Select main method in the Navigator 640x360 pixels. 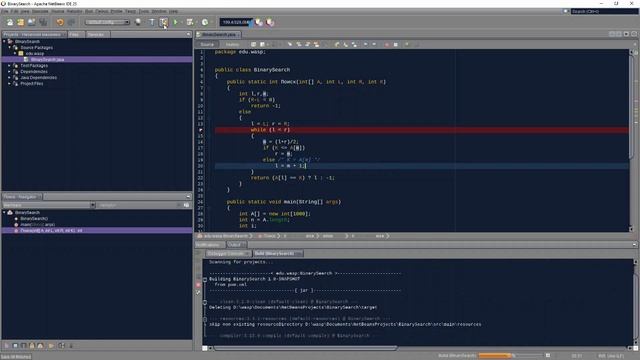37,224
